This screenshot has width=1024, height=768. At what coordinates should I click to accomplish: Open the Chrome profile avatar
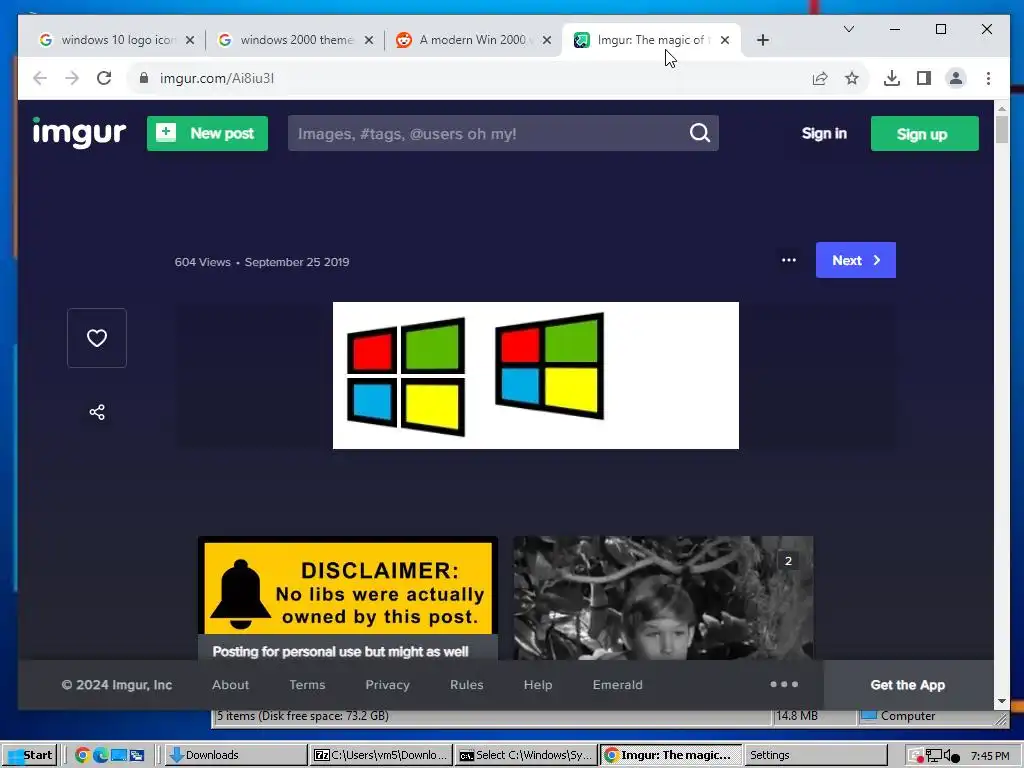tap(955, 78)
